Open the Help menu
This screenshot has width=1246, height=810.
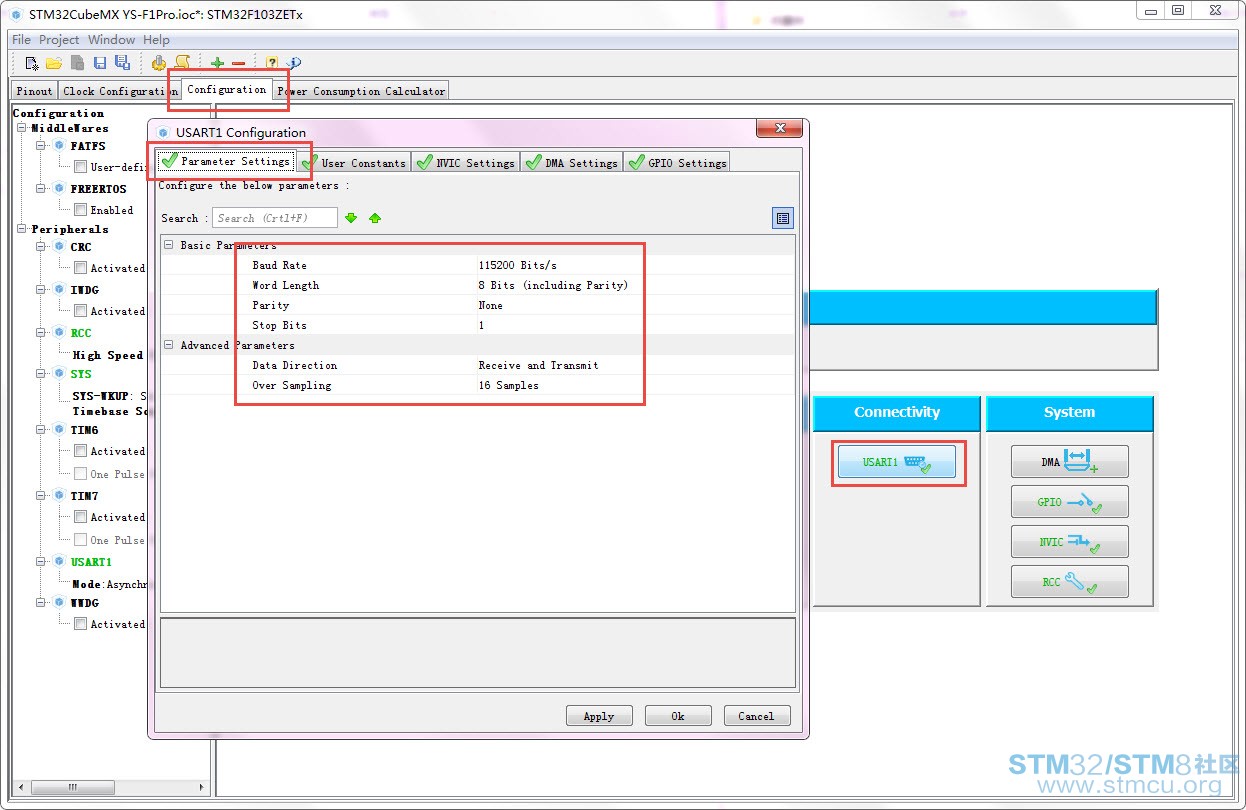coord(156,40)
